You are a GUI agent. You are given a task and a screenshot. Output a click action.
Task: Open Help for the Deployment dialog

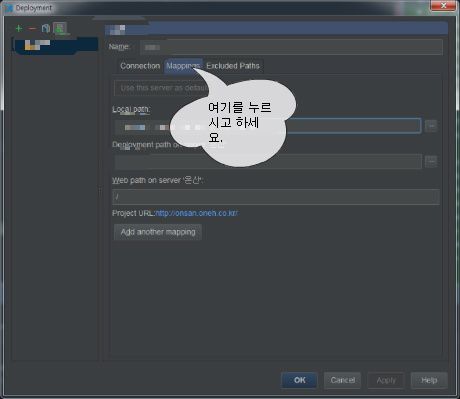tap(429, 380)
